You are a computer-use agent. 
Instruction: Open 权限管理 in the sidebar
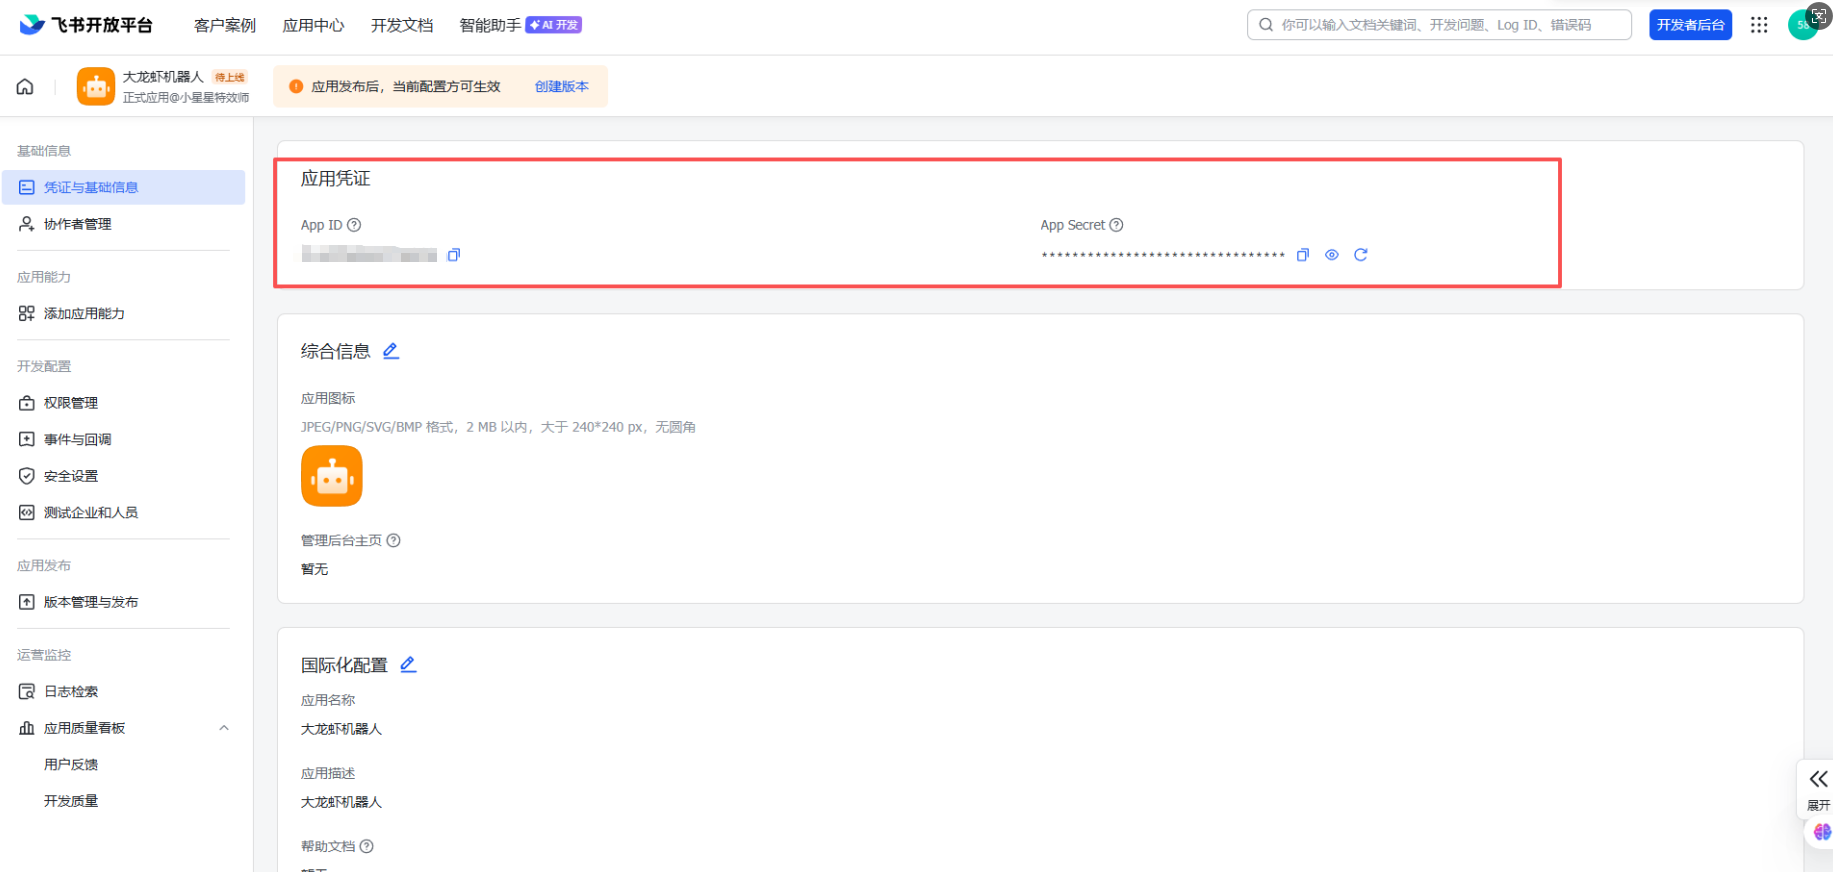click(71, 403)
